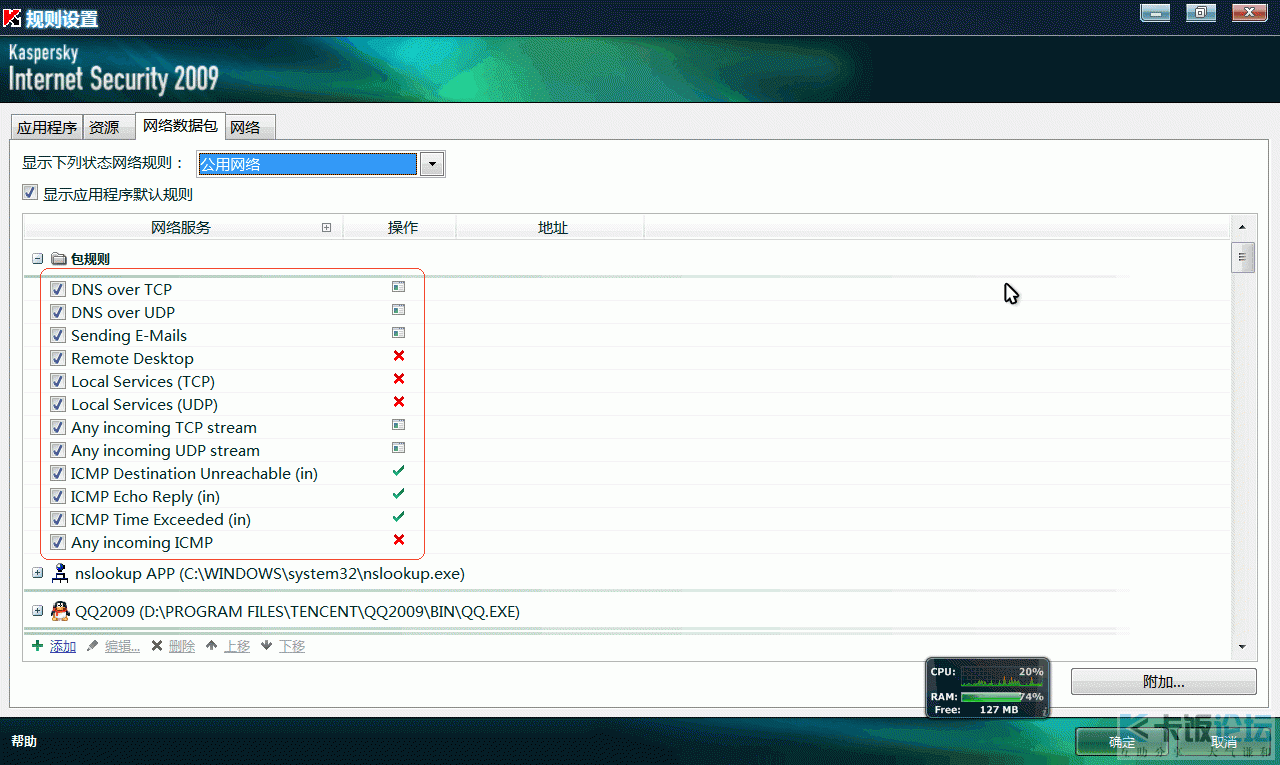The width and height of the screenshot is (1280, 765).
Task: Toggle ICMP Destination Unreachable (in) checkbox
Action: pos(58,473)
